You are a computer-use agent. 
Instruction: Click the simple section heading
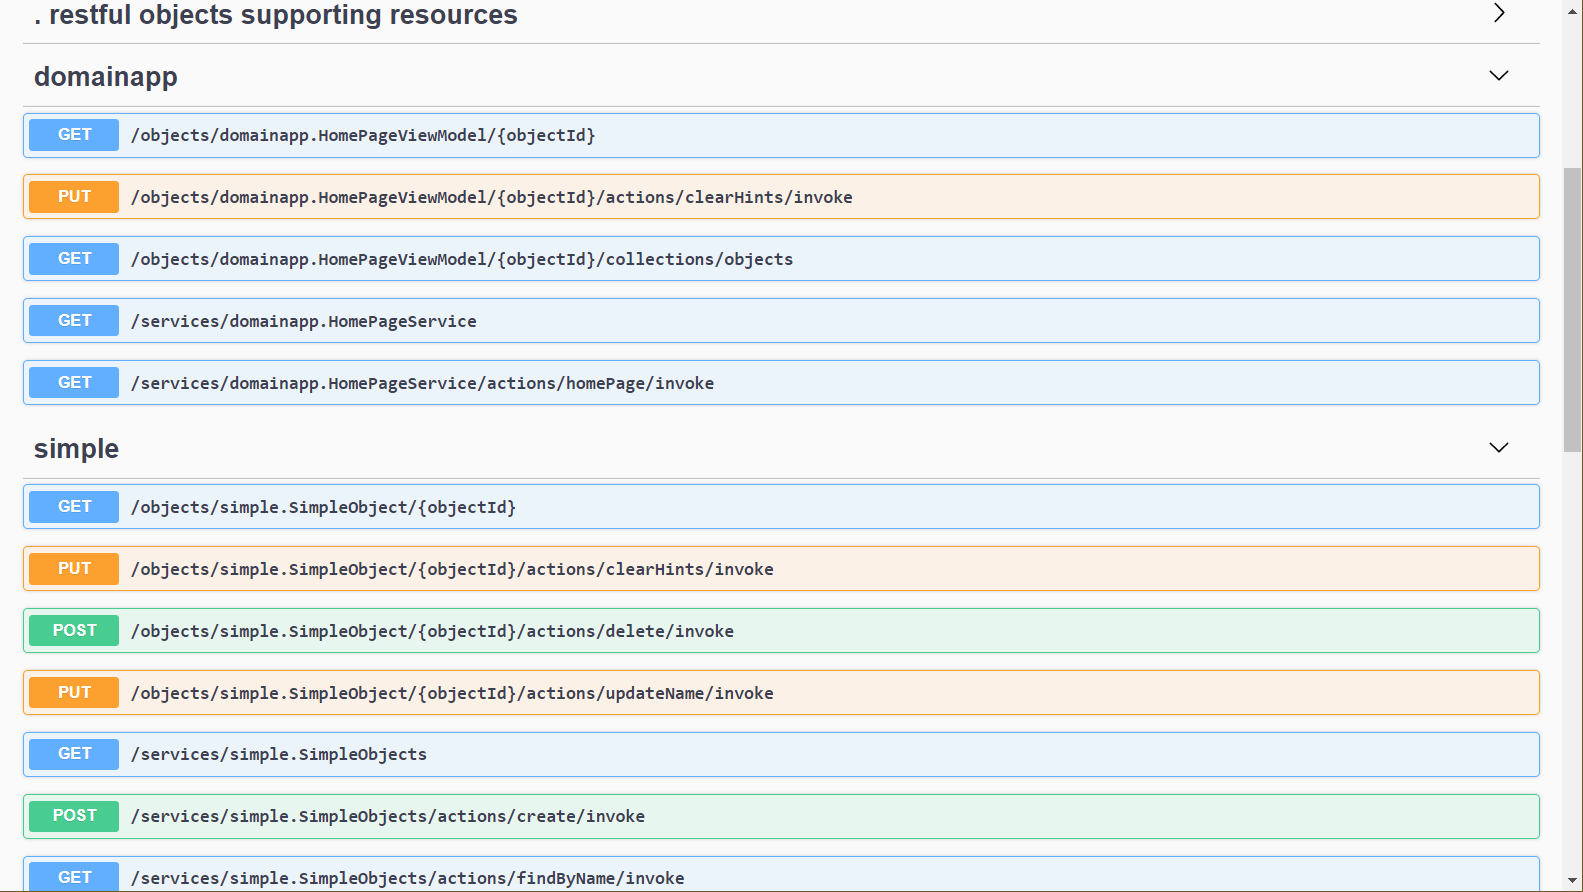click(76, 449)
